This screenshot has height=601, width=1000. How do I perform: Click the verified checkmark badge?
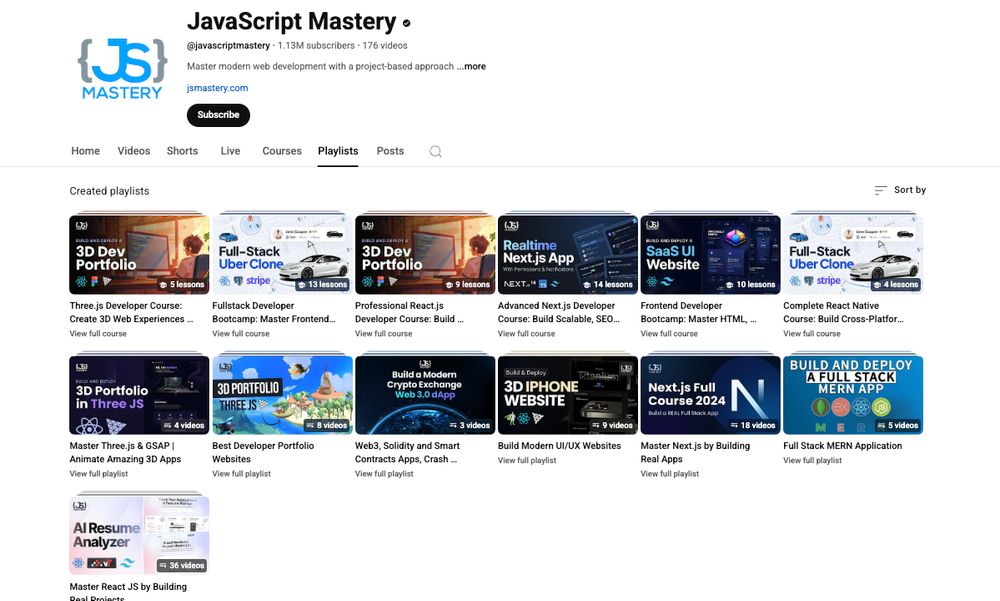[406, 23]
